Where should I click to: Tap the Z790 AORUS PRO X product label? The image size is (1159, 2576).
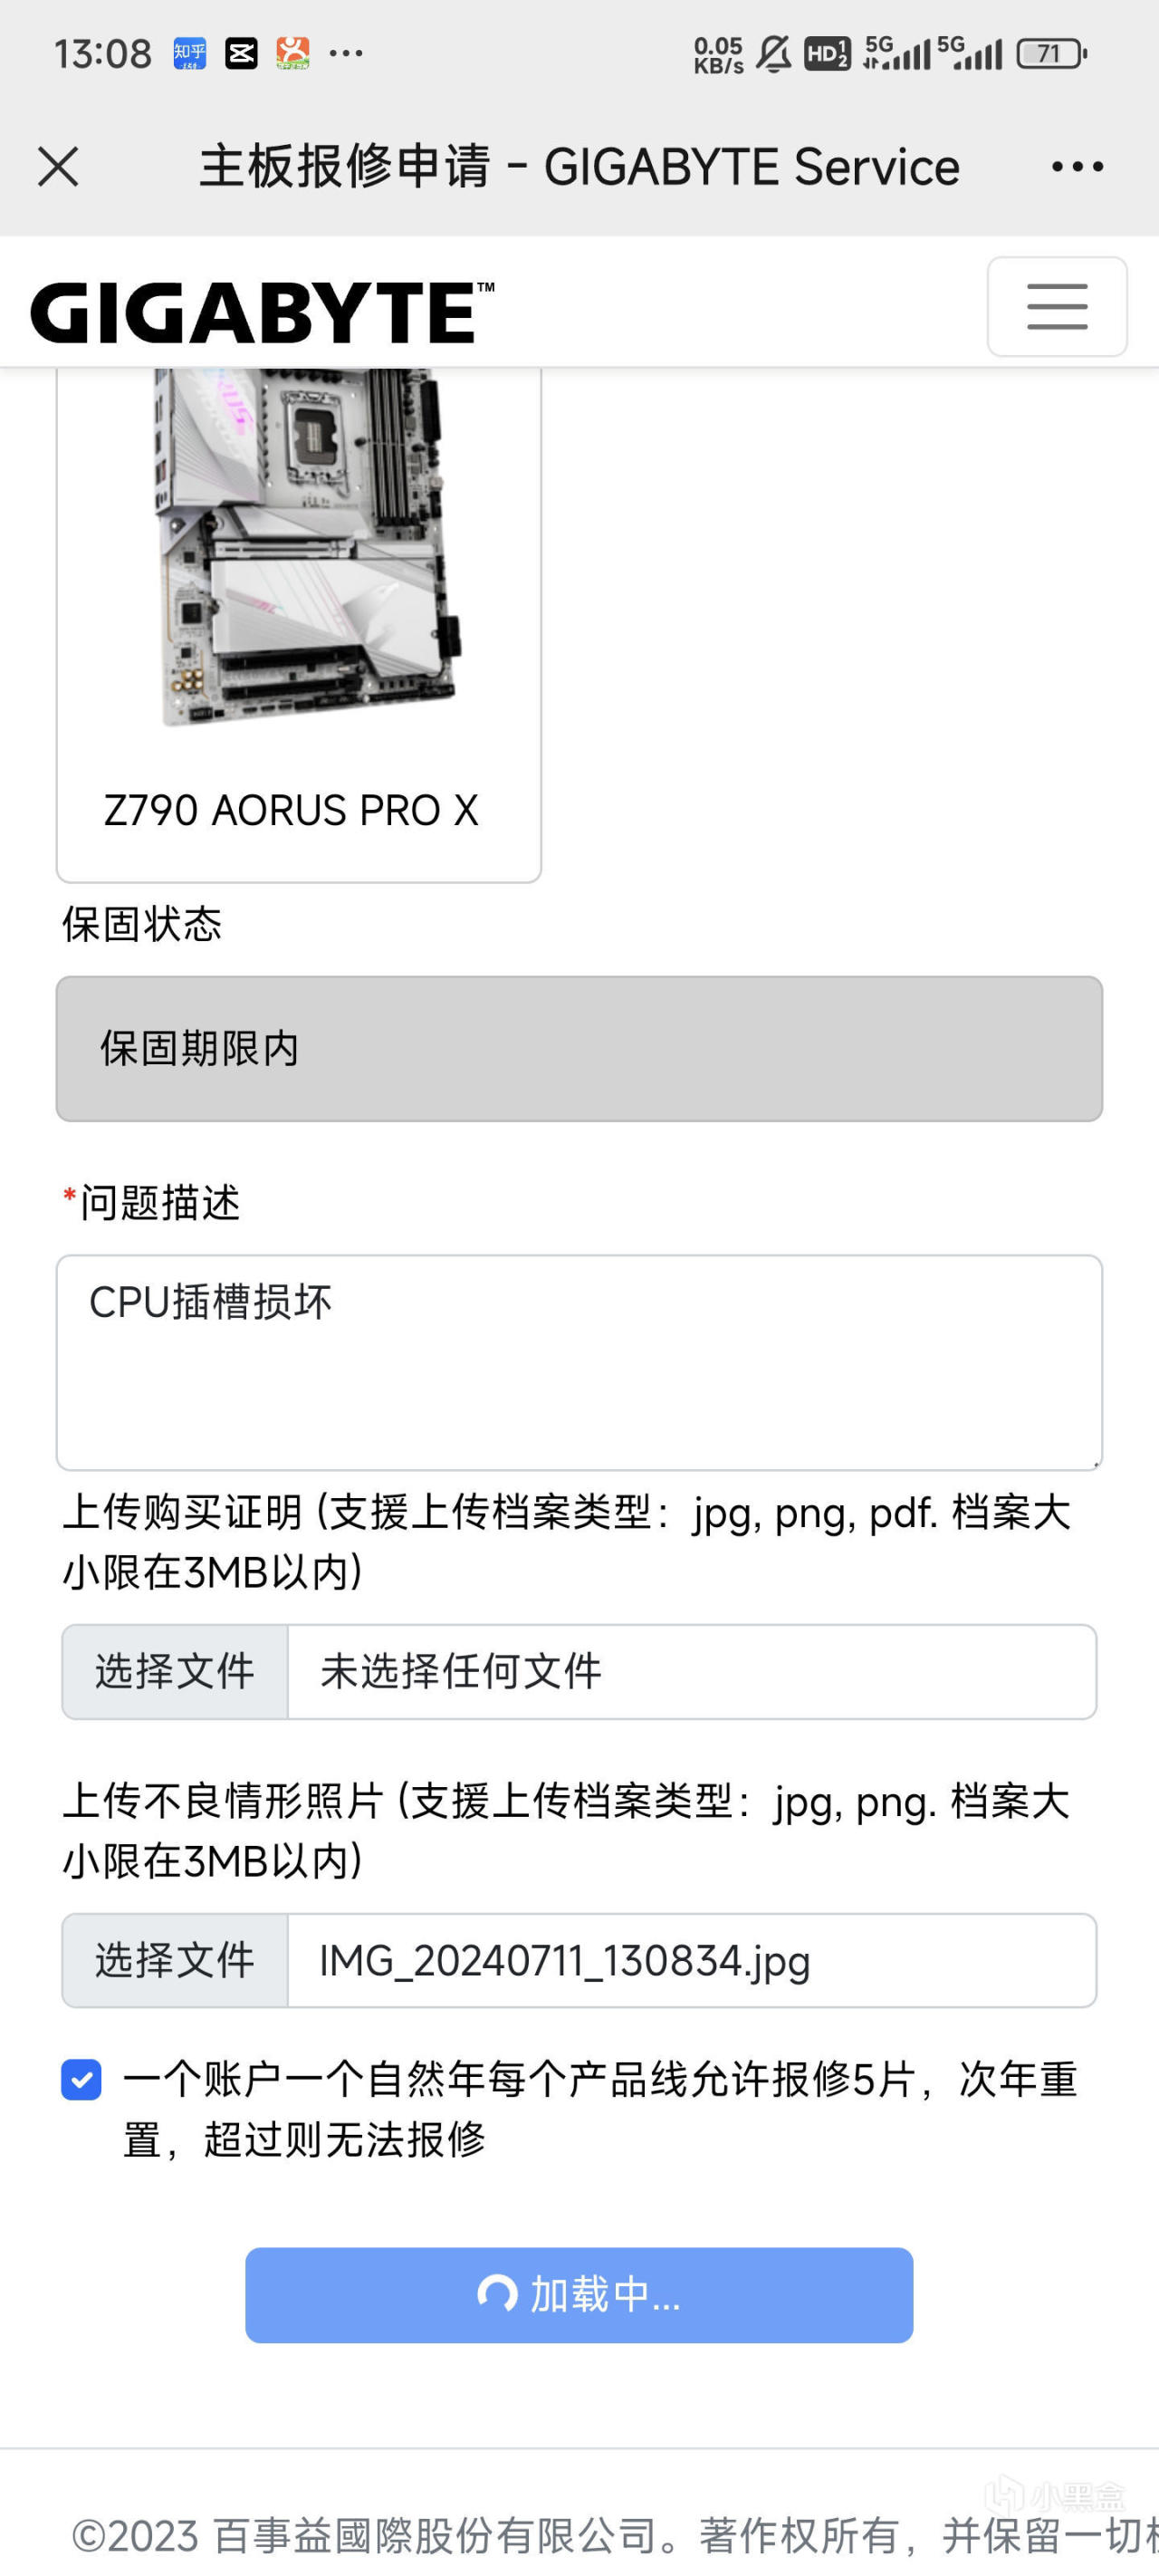point(291,810)
